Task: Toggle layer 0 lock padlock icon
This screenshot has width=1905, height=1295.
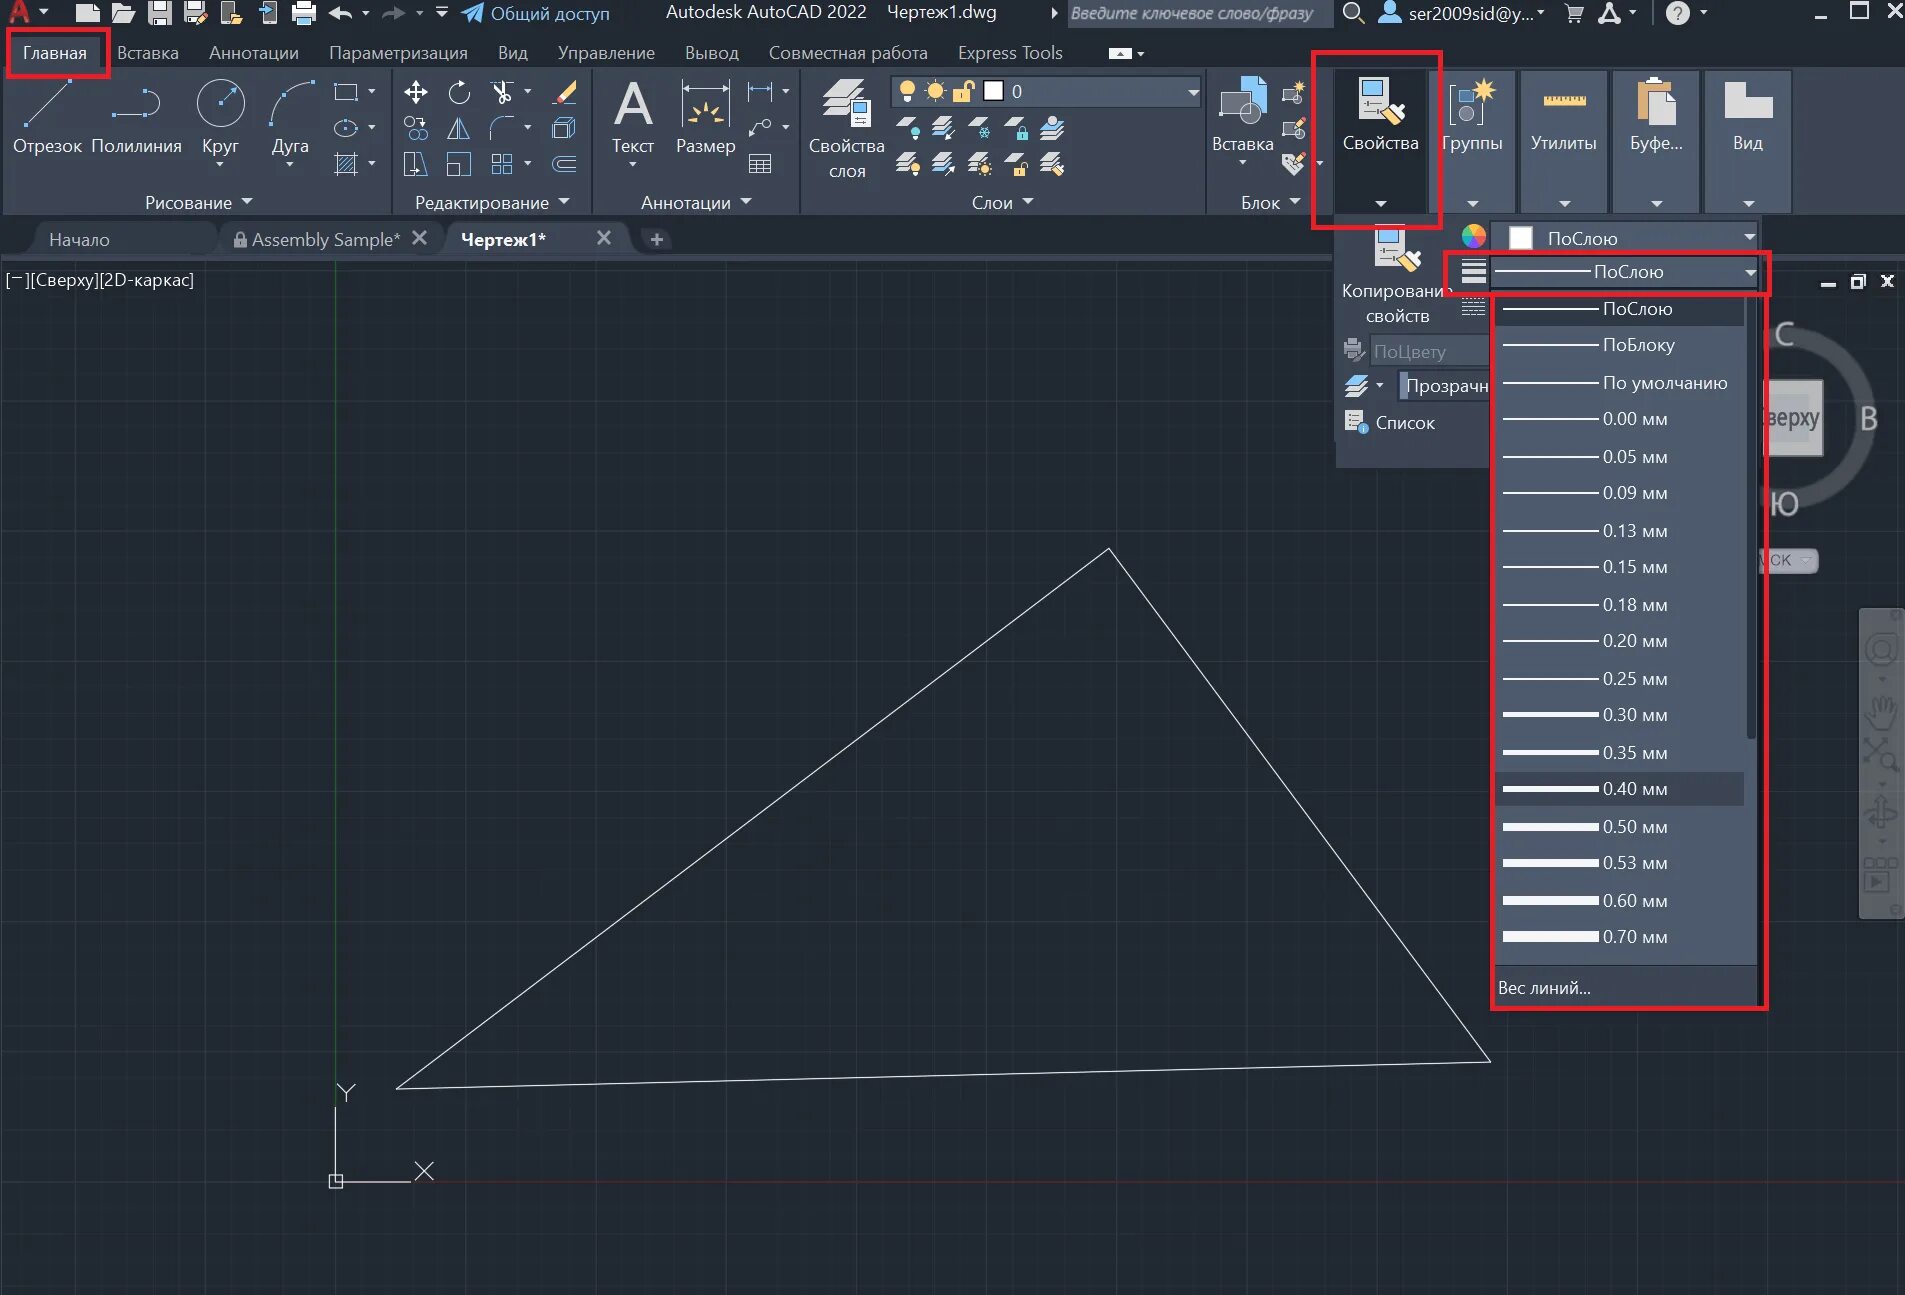Action: 963,92
